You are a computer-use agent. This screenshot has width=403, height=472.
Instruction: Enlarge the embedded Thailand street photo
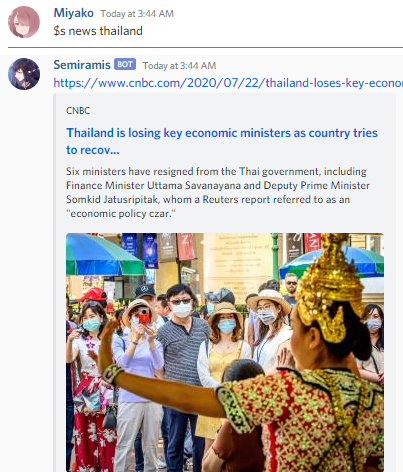[x=225, y=352]
